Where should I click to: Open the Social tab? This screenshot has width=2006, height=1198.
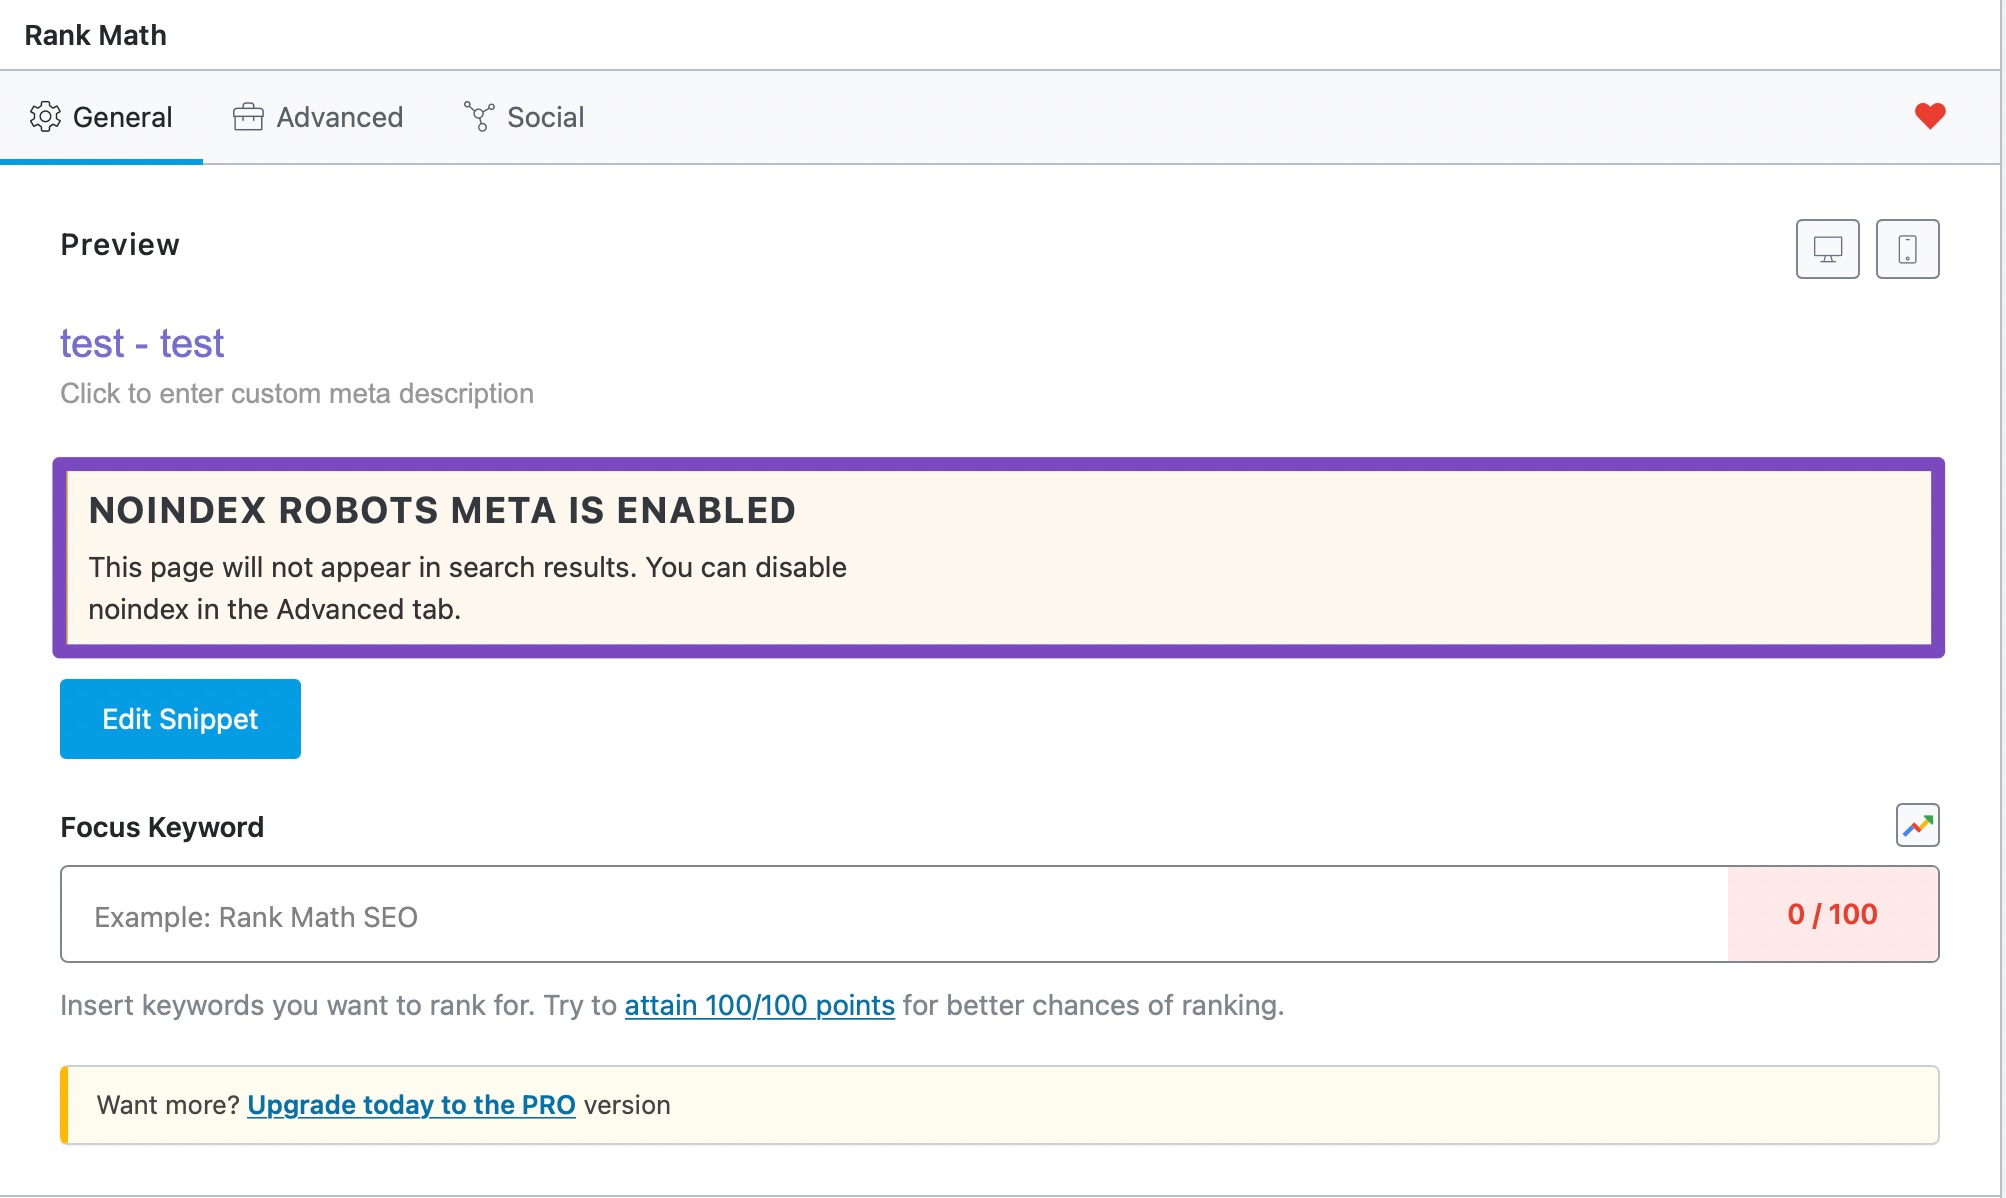coord(523,117)
